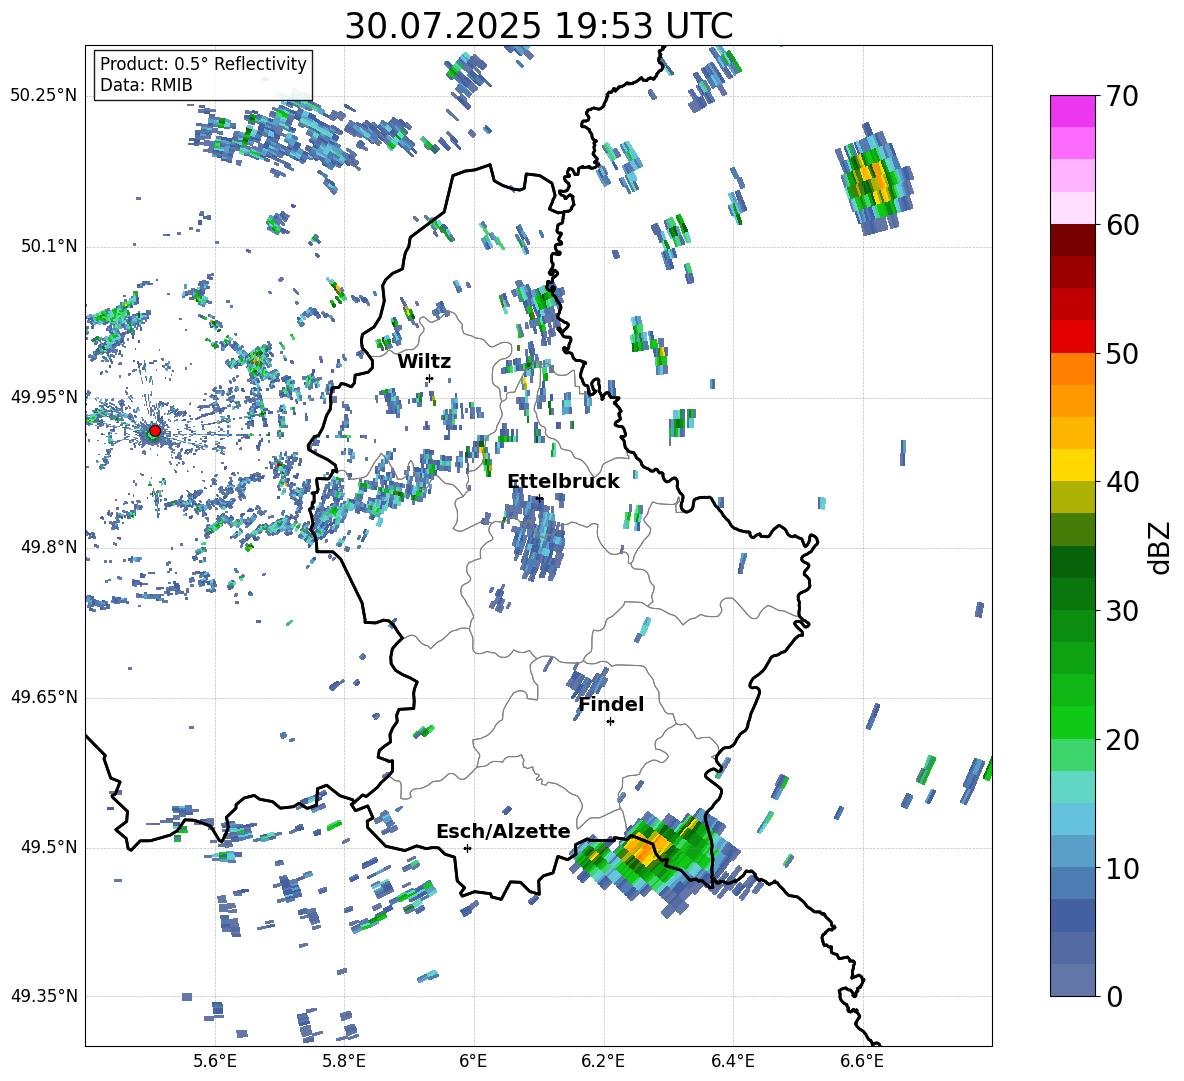Click the Ettelbruck station cross marker
The width and height of the screenshot is (1184, 1081).
(x=538, y=498)
